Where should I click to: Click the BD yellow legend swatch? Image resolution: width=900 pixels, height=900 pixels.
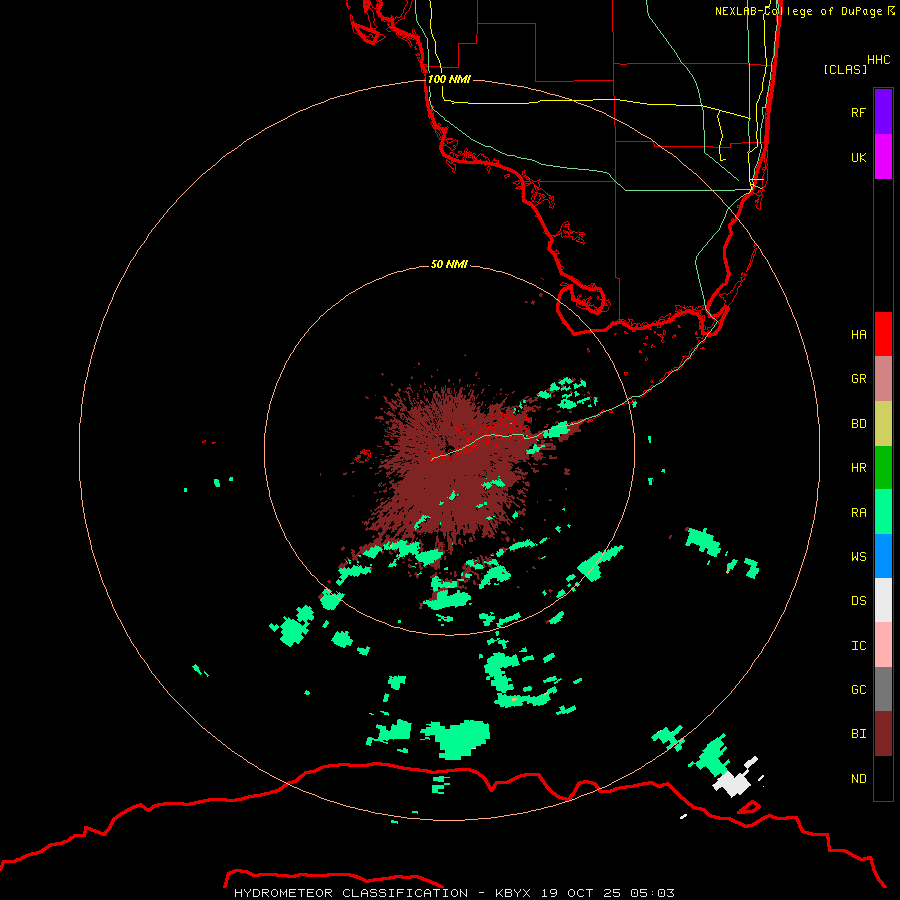click(883, 424)
